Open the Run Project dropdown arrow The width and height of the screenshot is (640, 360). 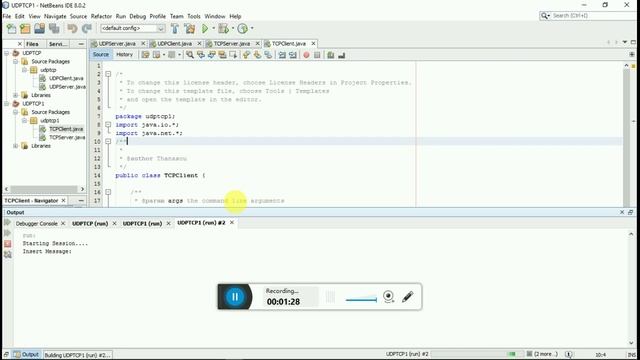coord(213,28)
